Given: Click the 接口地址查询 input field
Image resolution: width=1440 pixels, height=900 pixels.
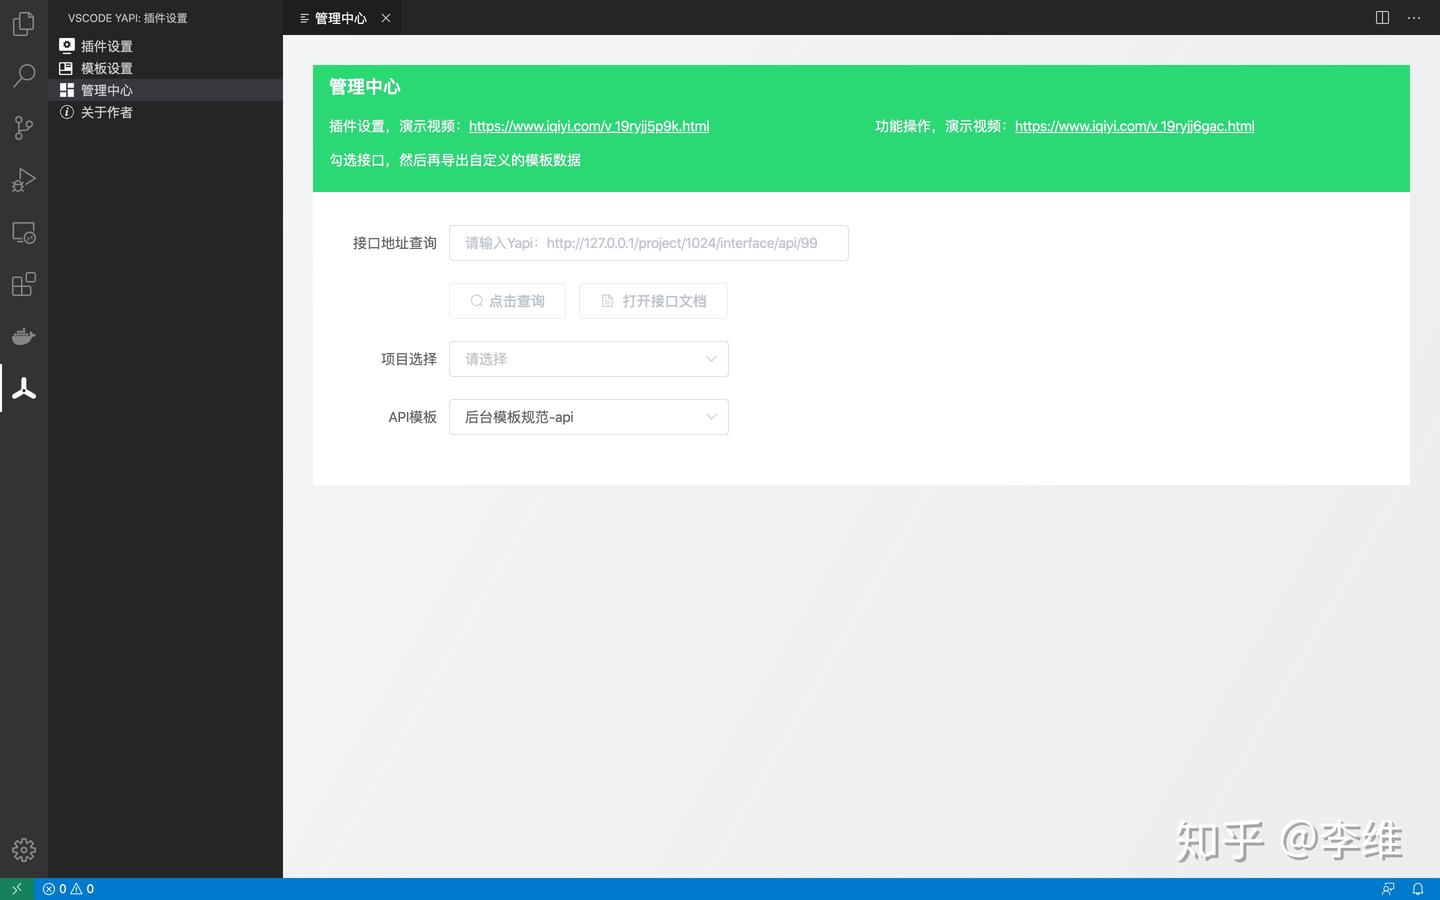Looking at the screenshot, I should point(648,243).
